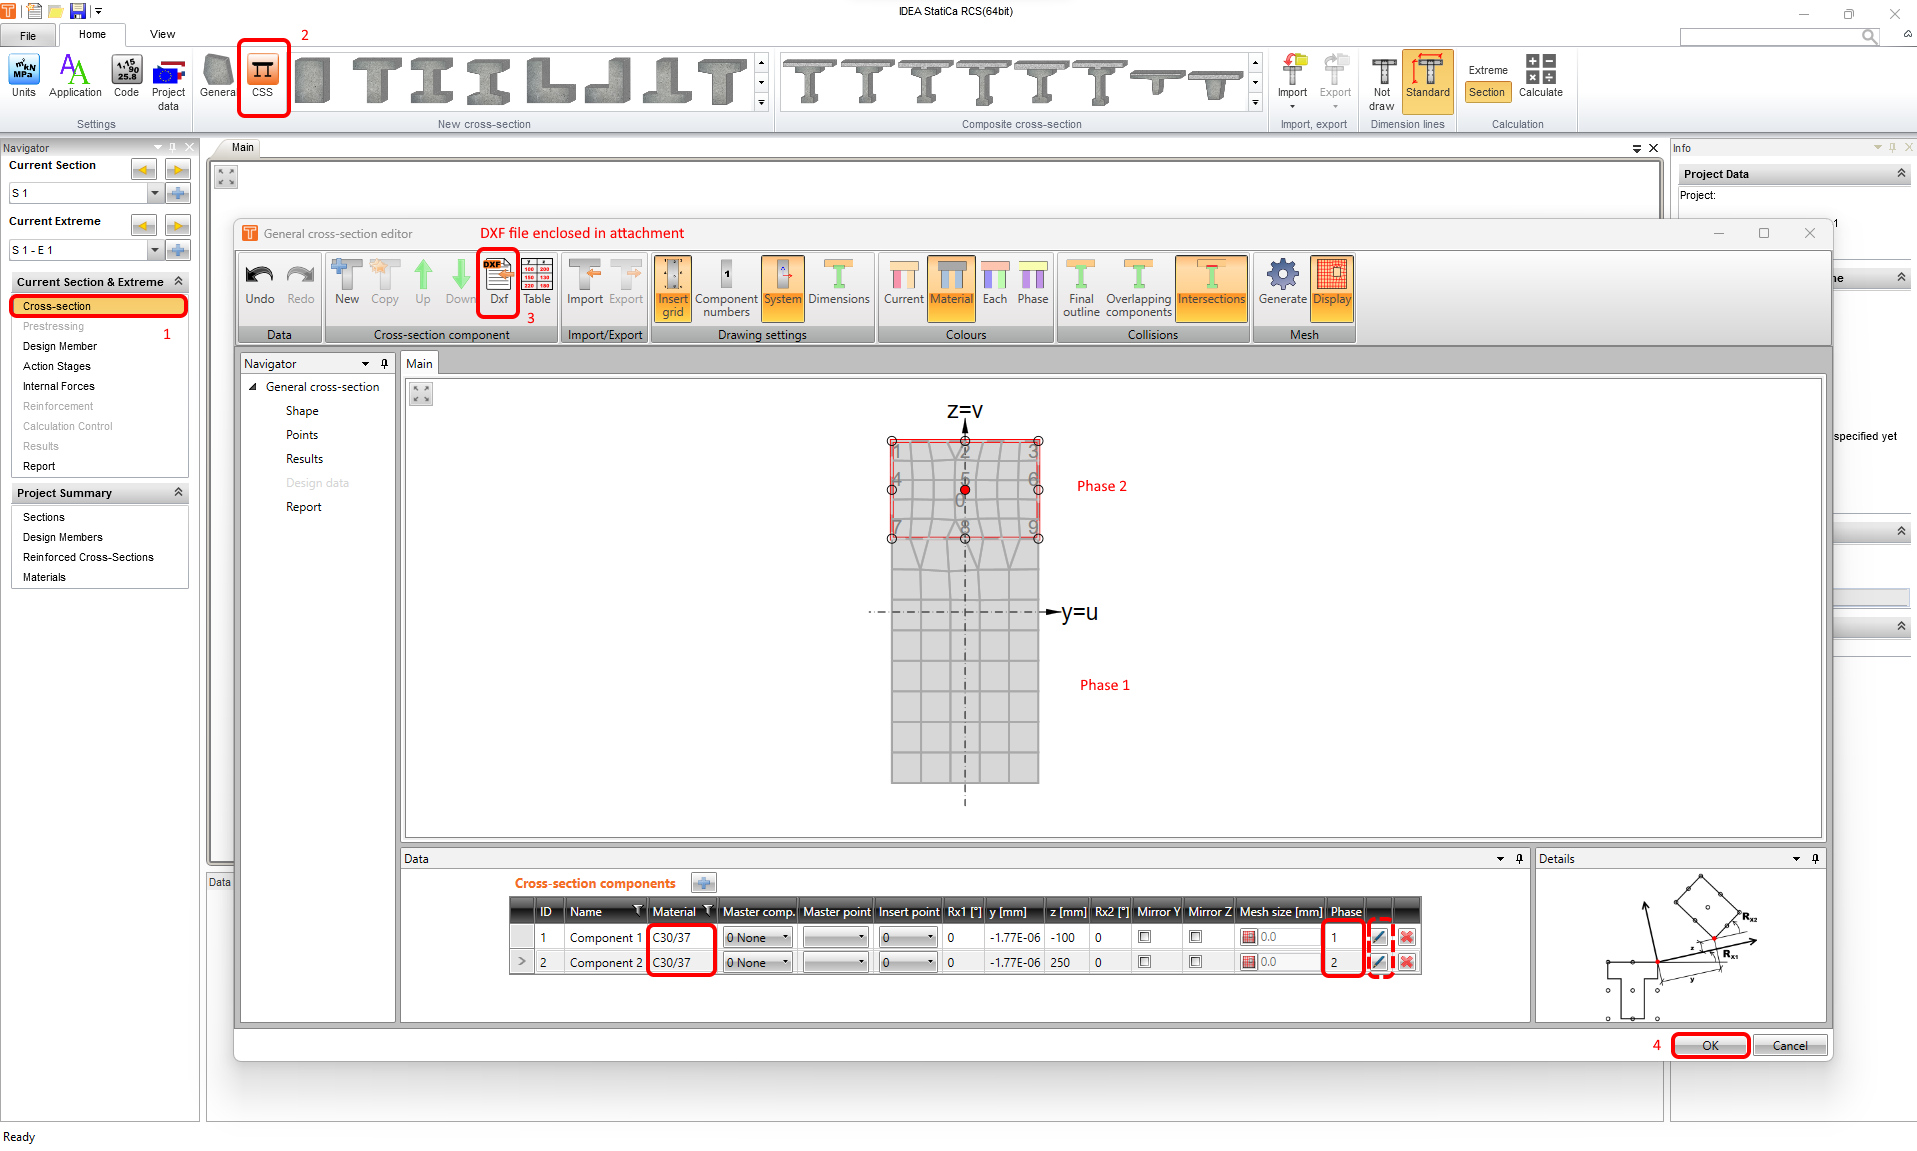Generate the mesh
Image resolution: width=1917 pixels, height=1151 pixels.
(x=1283, y=284)
